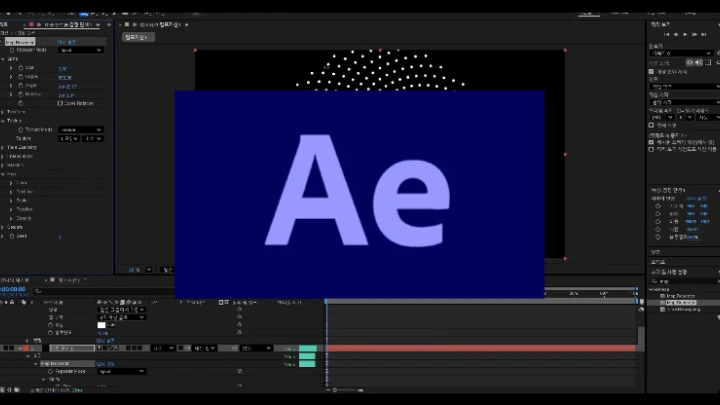Click stopwatch next to Texture Mode
Viewport: 720px width, 405px height.
21,130
